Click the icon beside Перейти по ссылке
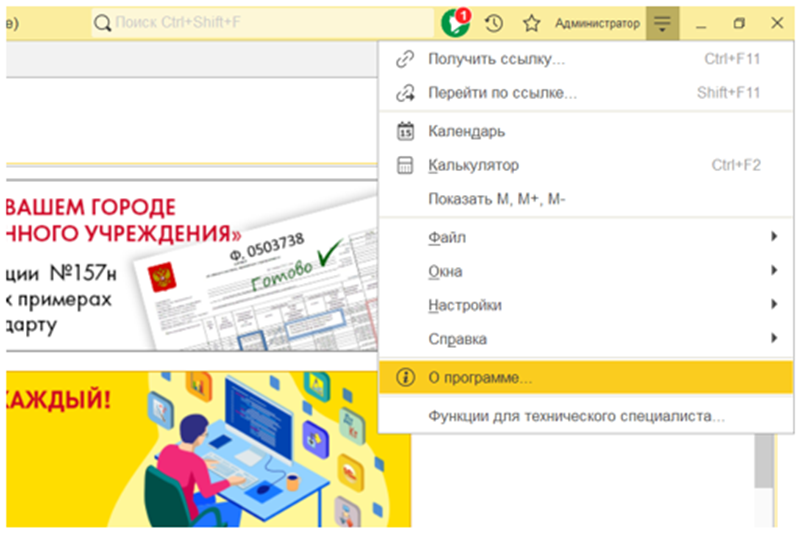This screenshot has height=543, width=801. [405, 93]
